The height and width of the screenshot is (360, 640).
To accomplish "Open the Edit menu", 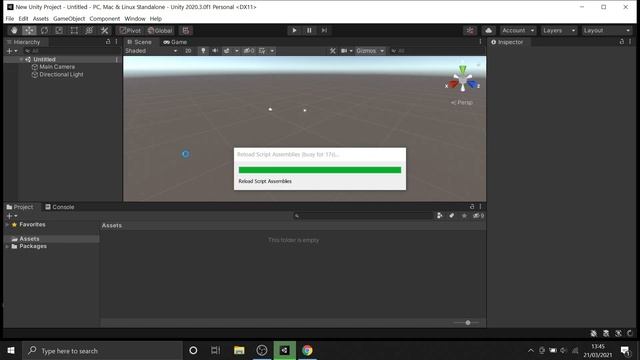I will [x=23, y=19].
